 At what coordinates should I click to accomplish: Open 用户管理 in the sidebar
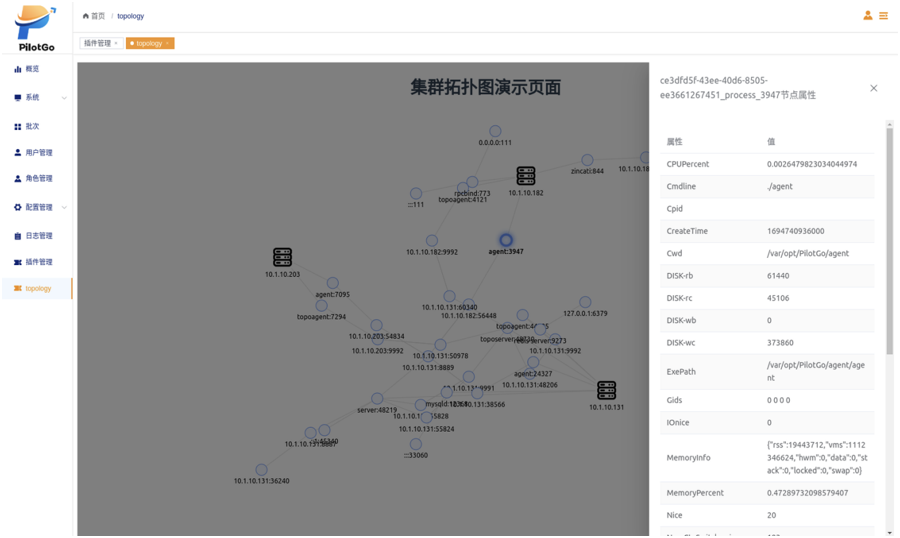pyautogui.click(x=38, y=153)
